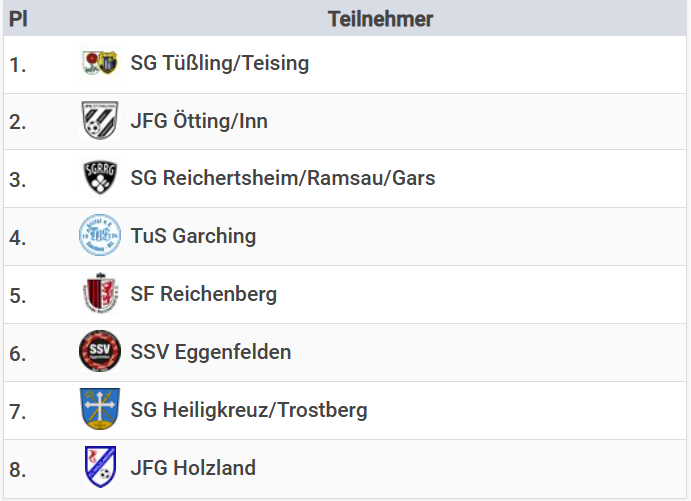Click the SG Tüßling/Teising club crest

[x=100, y=63]
